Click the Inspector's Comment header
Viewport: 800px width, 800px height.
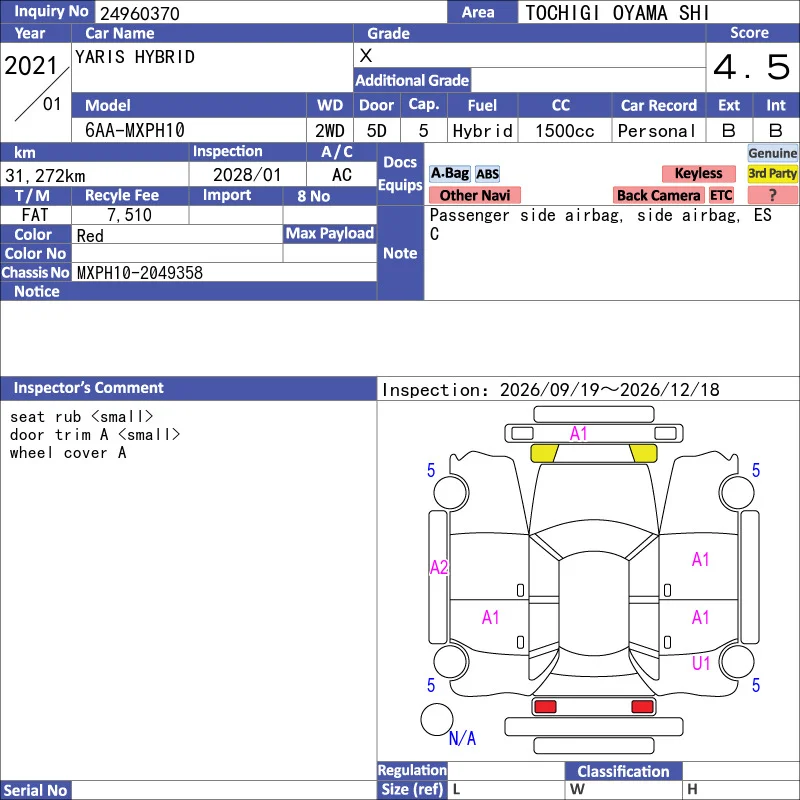click(89, 388)
